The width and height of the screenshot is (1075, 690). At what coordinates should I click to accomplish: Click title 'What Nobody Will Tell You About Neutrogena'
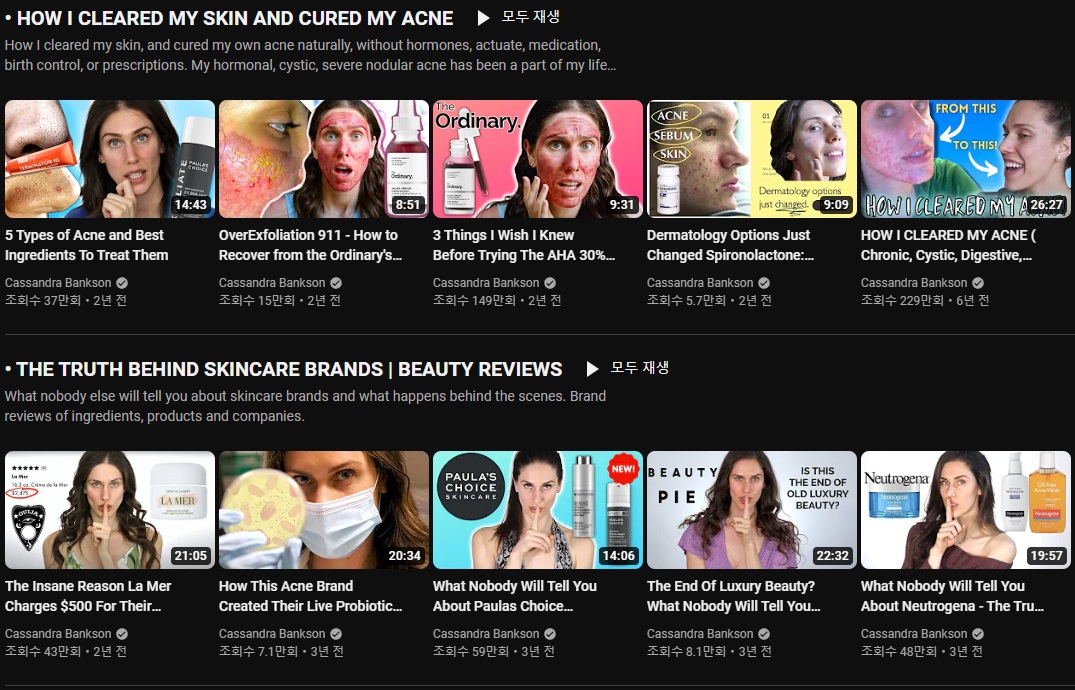pyautogui.click(x=952, y=596)
